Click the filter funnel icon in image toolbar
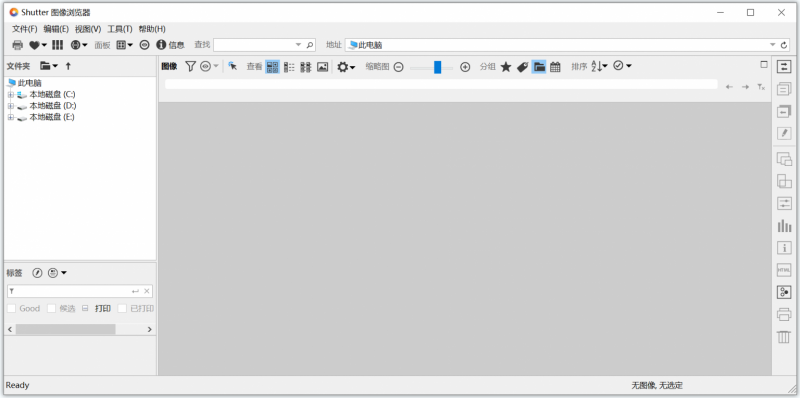800x398 pixels. (190, 66)
